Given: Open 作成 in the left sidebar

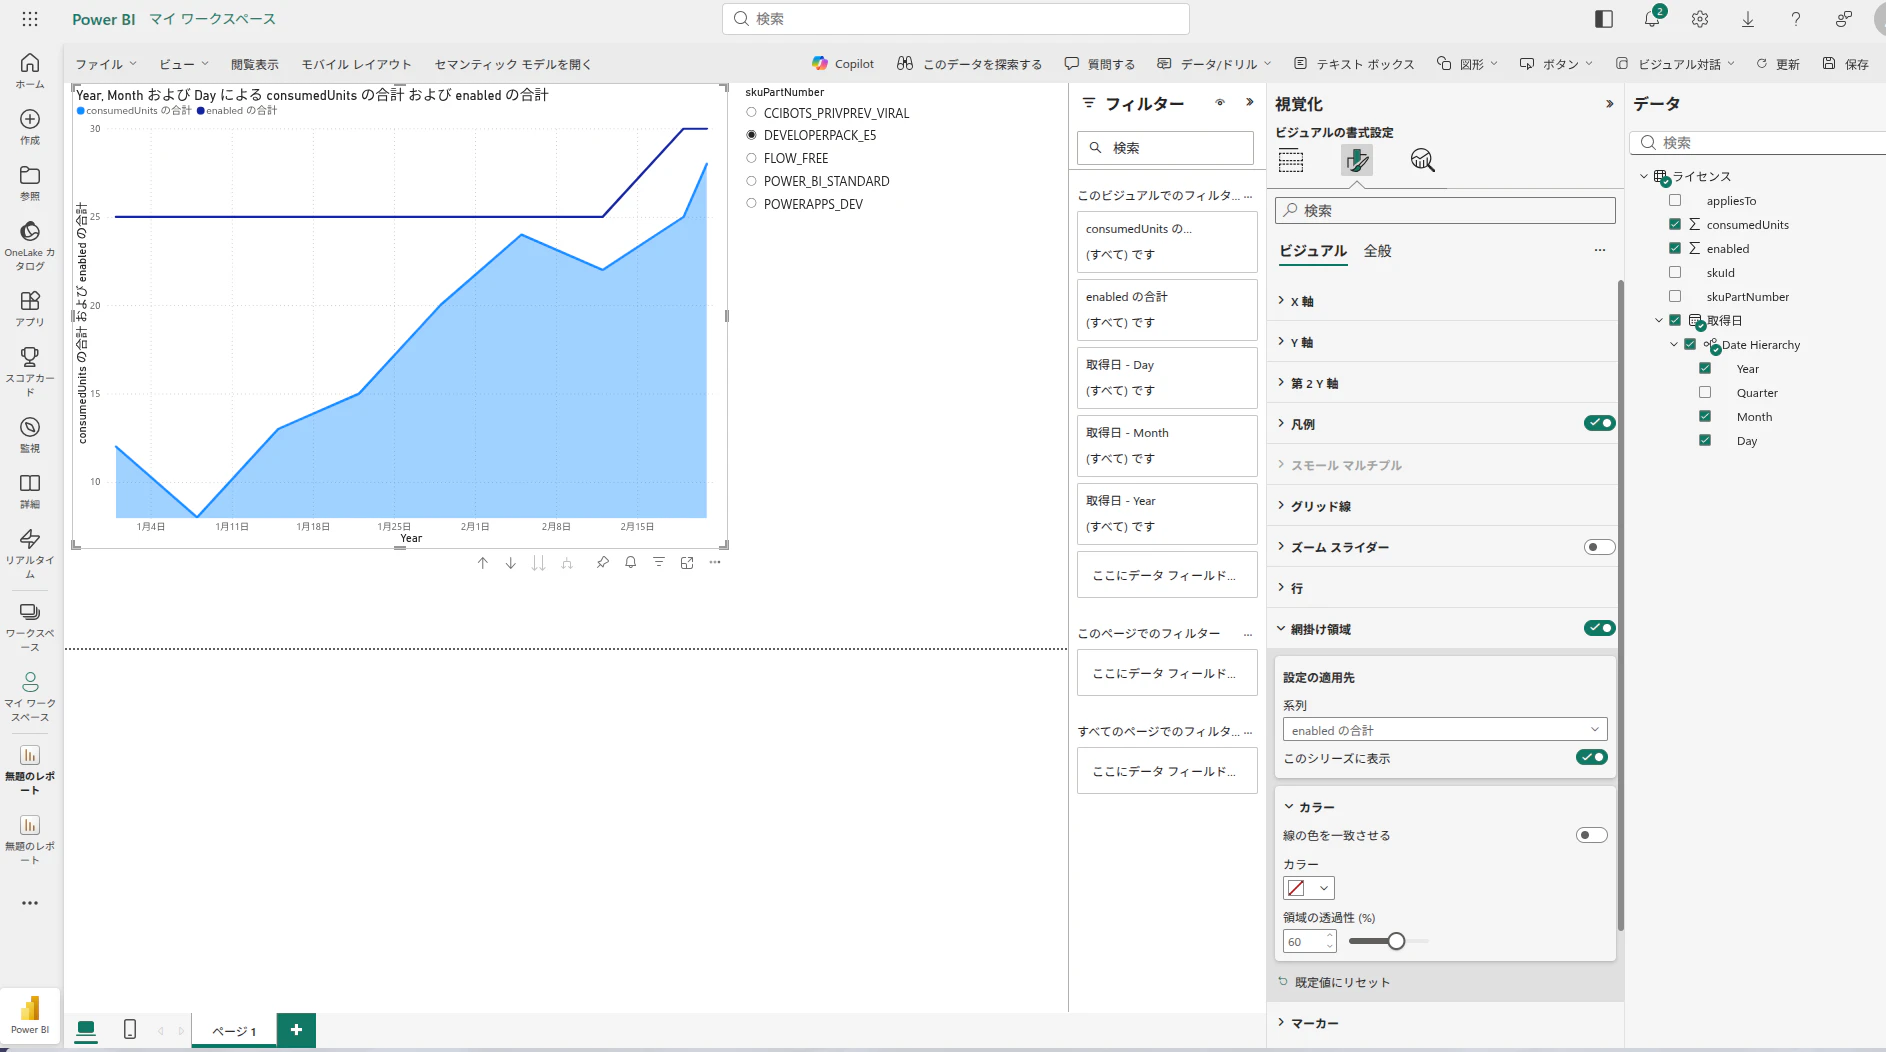Looking at the screenshot, I should coord(30,127).
